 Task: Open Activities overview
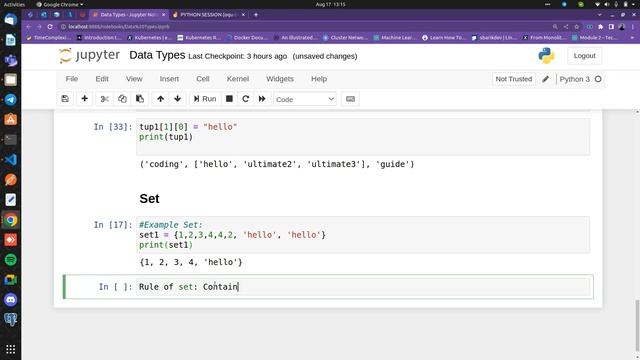(14, 4)
